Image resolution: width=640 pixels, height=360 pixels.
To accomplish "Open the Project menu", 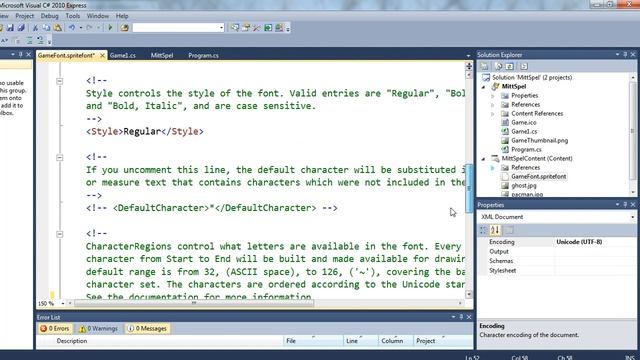I will click(24, 16).
